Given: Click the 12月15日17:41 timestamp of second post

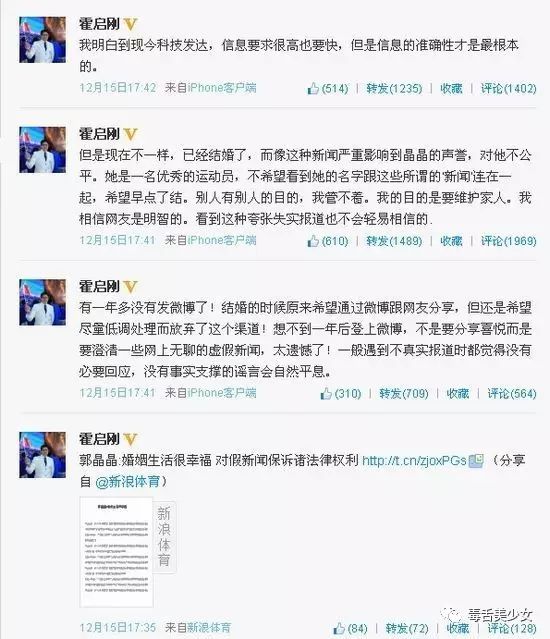Looking at the screenshot, I should pyautogui.click(x=117, y=240).
